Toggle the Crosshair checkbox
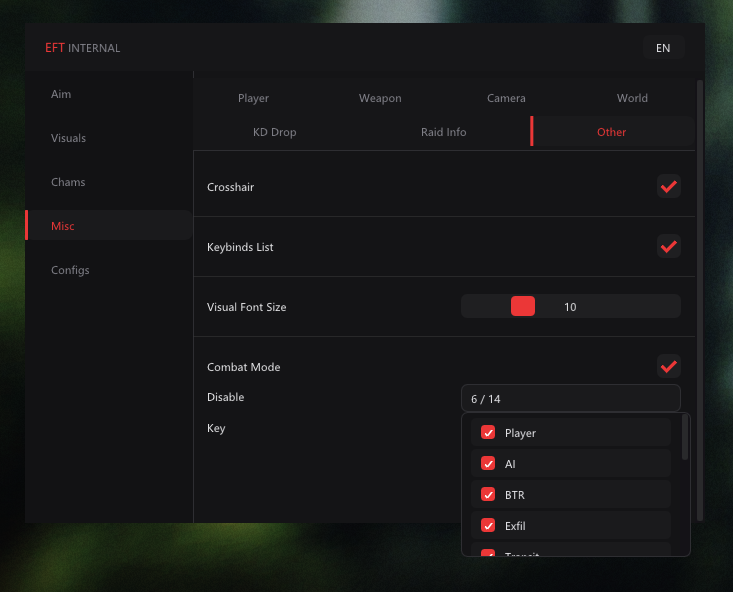733x592 pixels. click(x=668, y=187)
